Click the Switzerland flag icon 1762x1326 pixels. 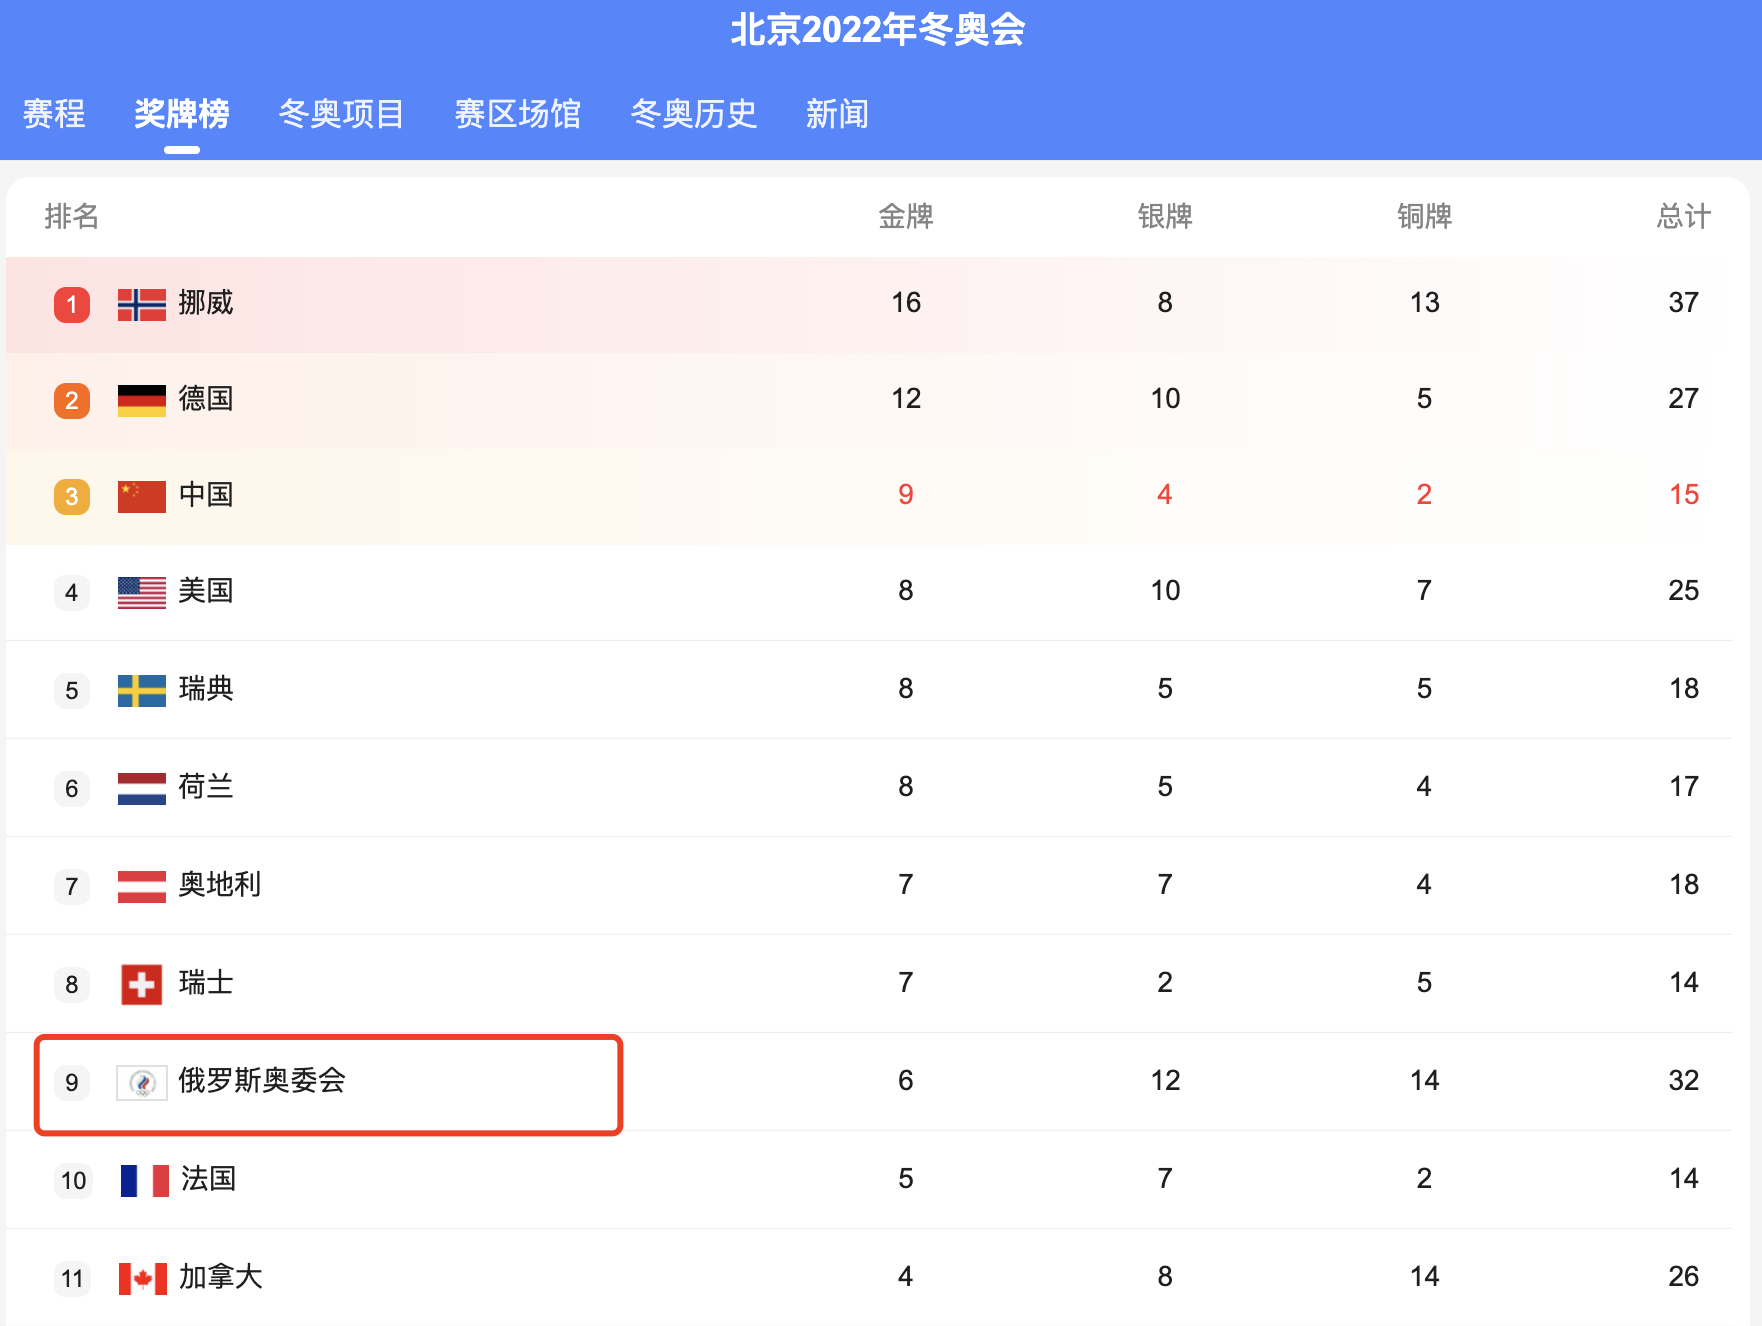tap(142, 984)
